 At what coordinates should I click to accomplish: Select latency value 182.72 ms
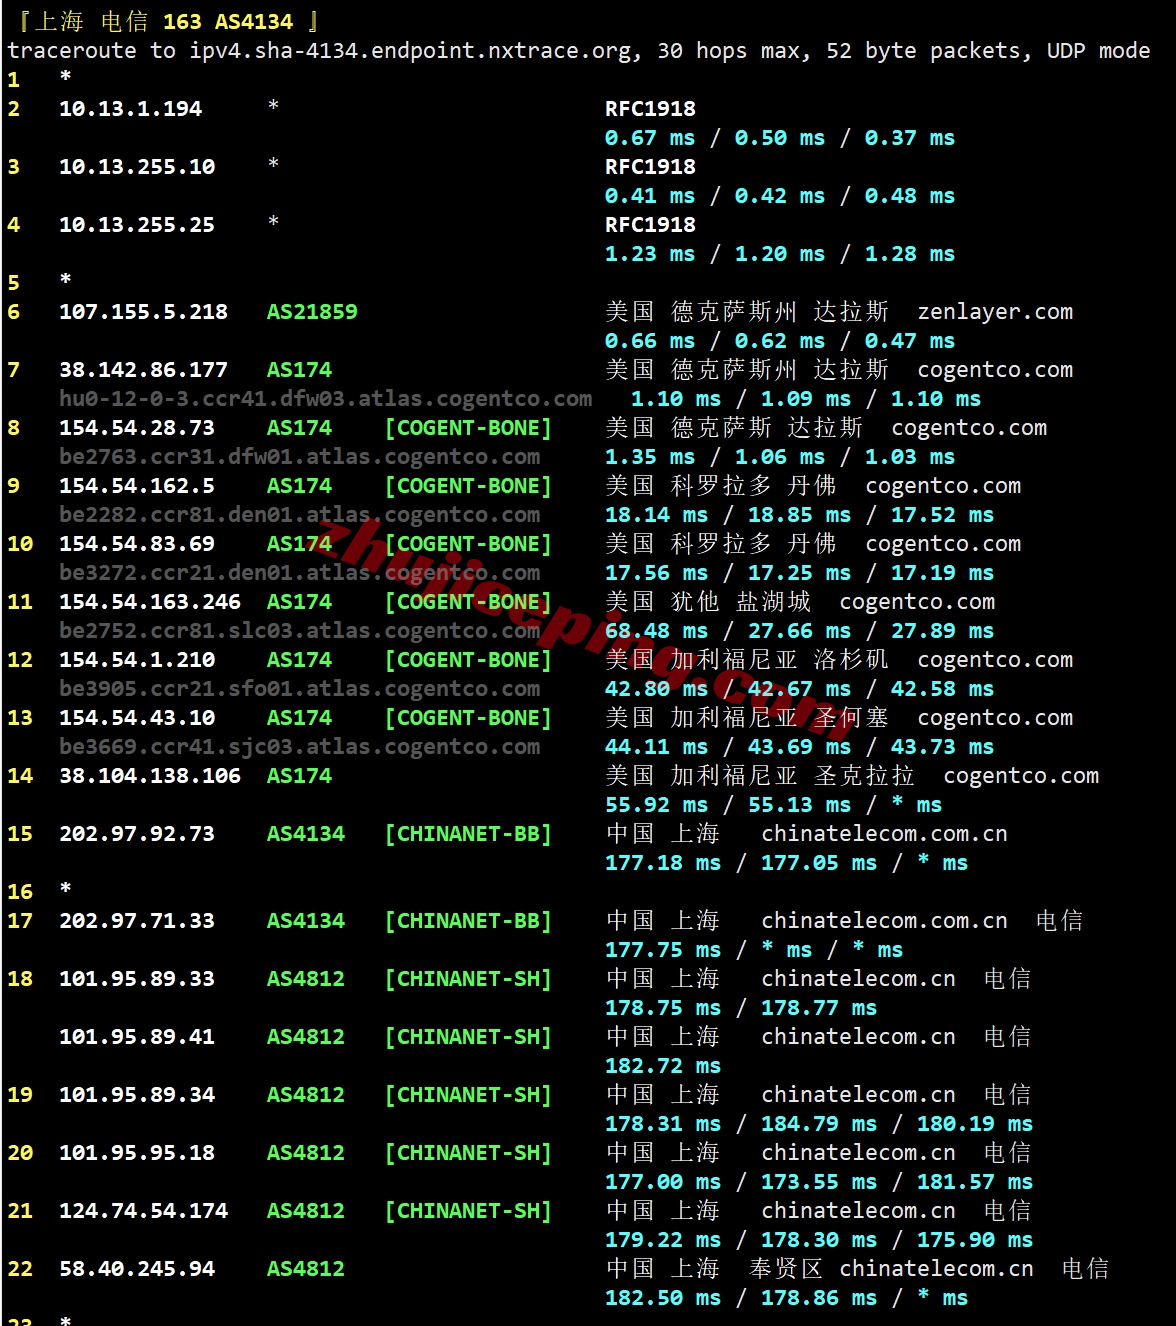[663, 1066]
